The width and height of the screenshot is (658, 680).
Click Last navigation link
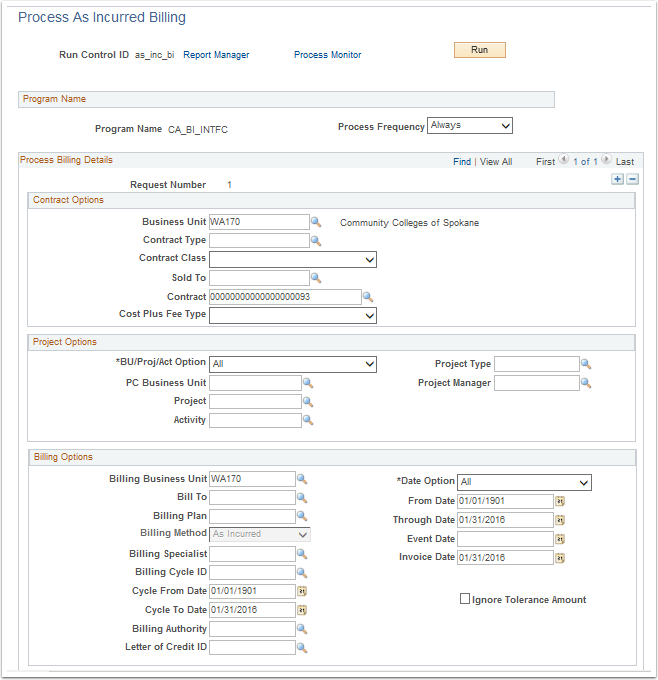[x=625, y=162]
